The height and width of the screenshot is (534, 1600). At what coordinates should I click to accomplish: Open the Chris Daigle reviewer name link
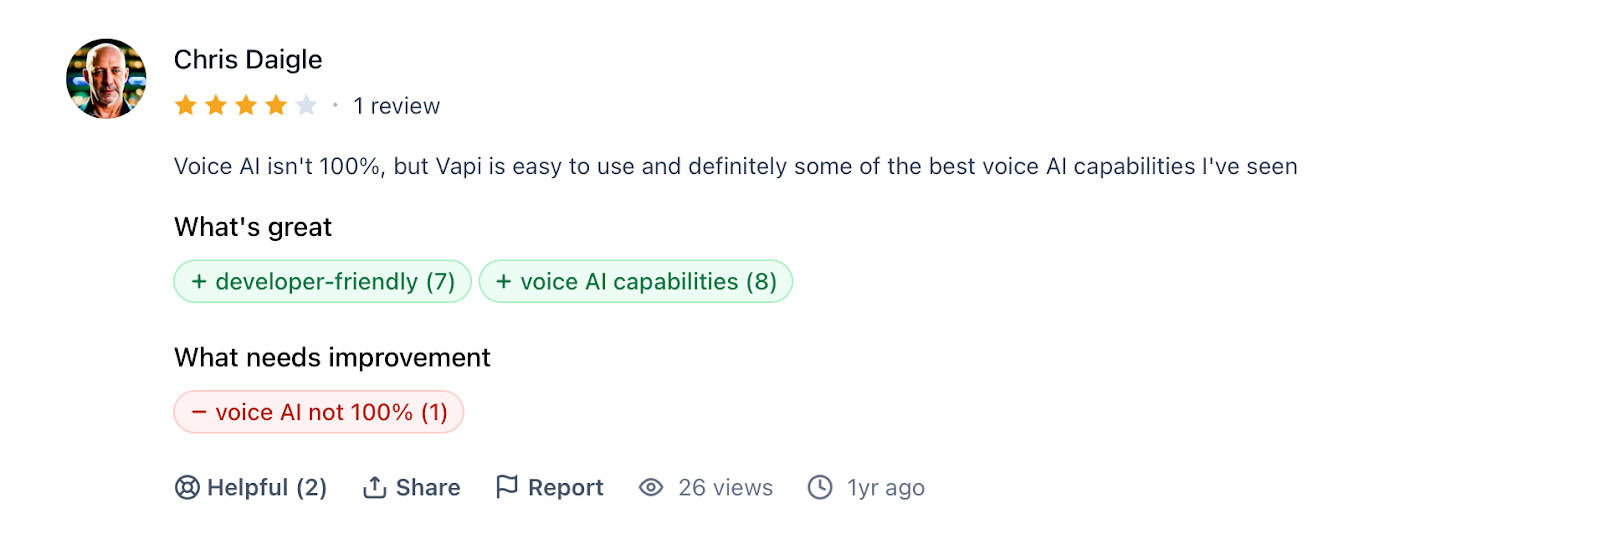248,60
